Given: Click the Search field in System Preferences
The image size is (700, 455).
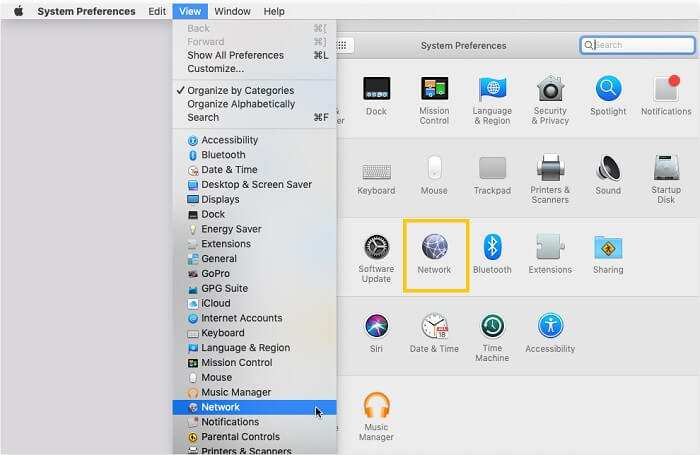Looking at the screenshot, I should point(638,45).
